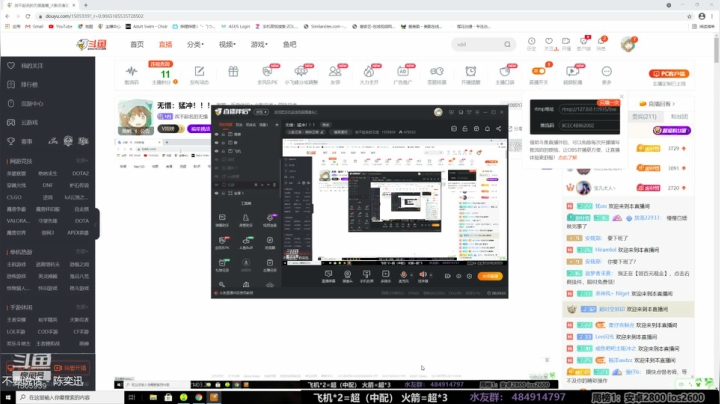The height and width of the screenshot is (404, 720).
Task: Expand 全部 beside 手游休闲 section
Action: pyautogui.click(x=82, y=307)
